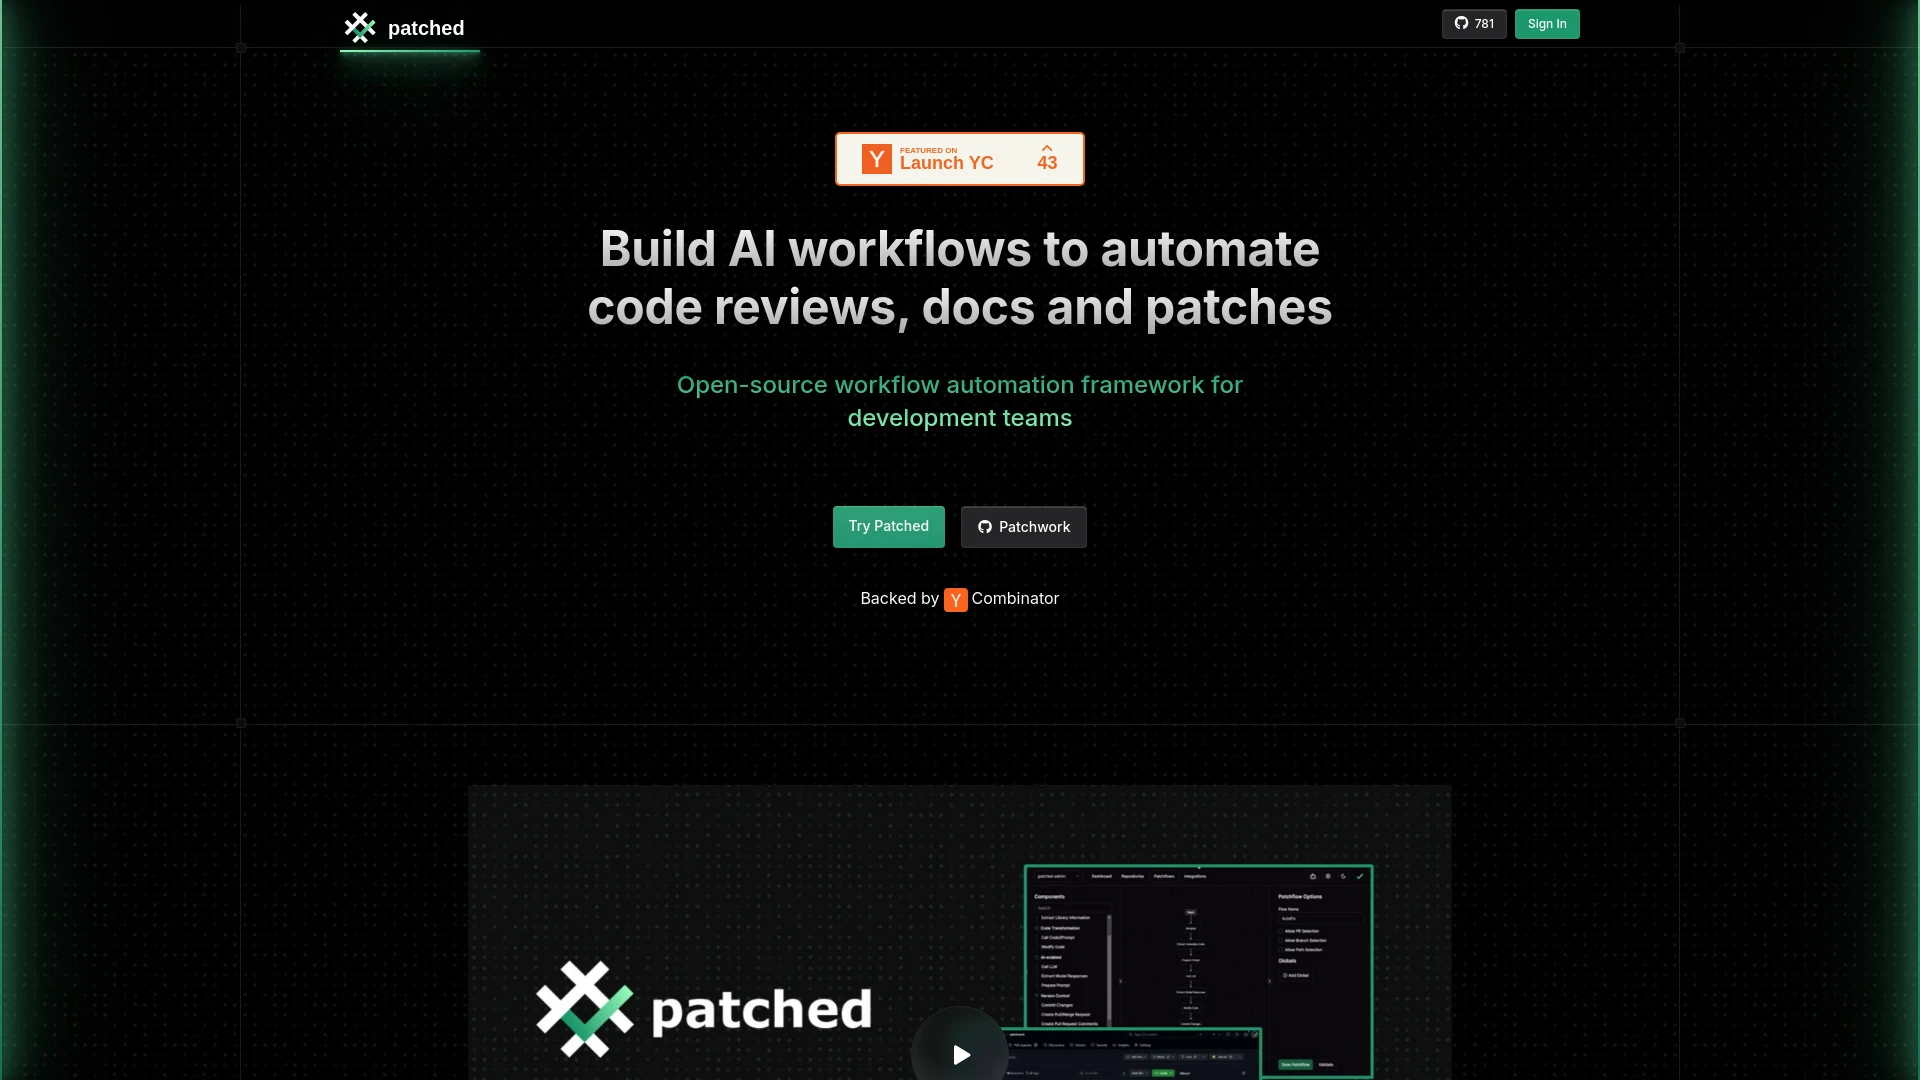Screen dimensions: 1920x1080
Task: Click the Try Patched button
Action: tap(888, 527)
